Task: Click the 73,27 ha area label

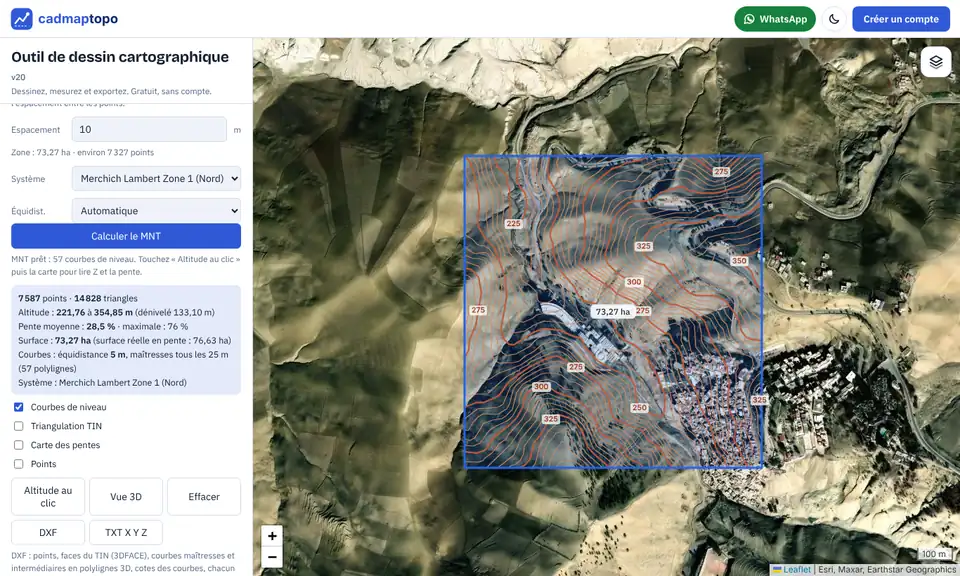Action: [613, 312]
